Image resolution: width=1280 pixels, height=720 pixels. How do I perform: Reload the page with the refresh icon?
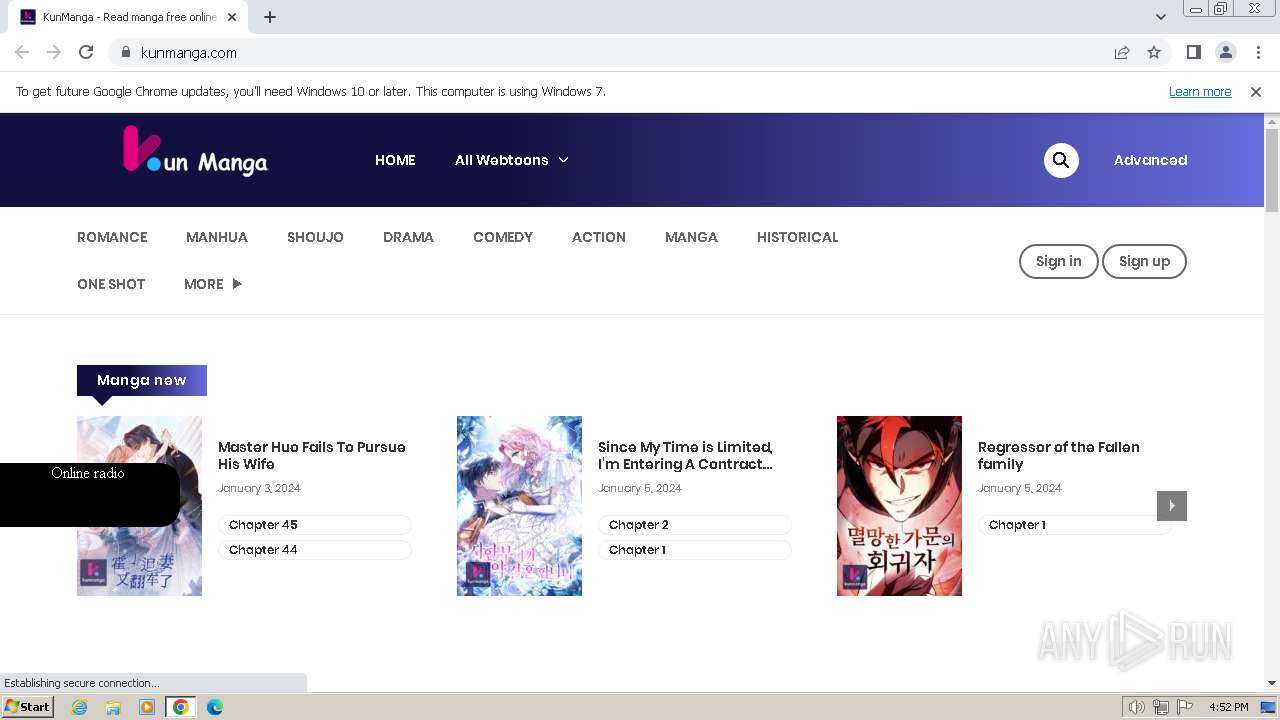click(x=86, y=52)
